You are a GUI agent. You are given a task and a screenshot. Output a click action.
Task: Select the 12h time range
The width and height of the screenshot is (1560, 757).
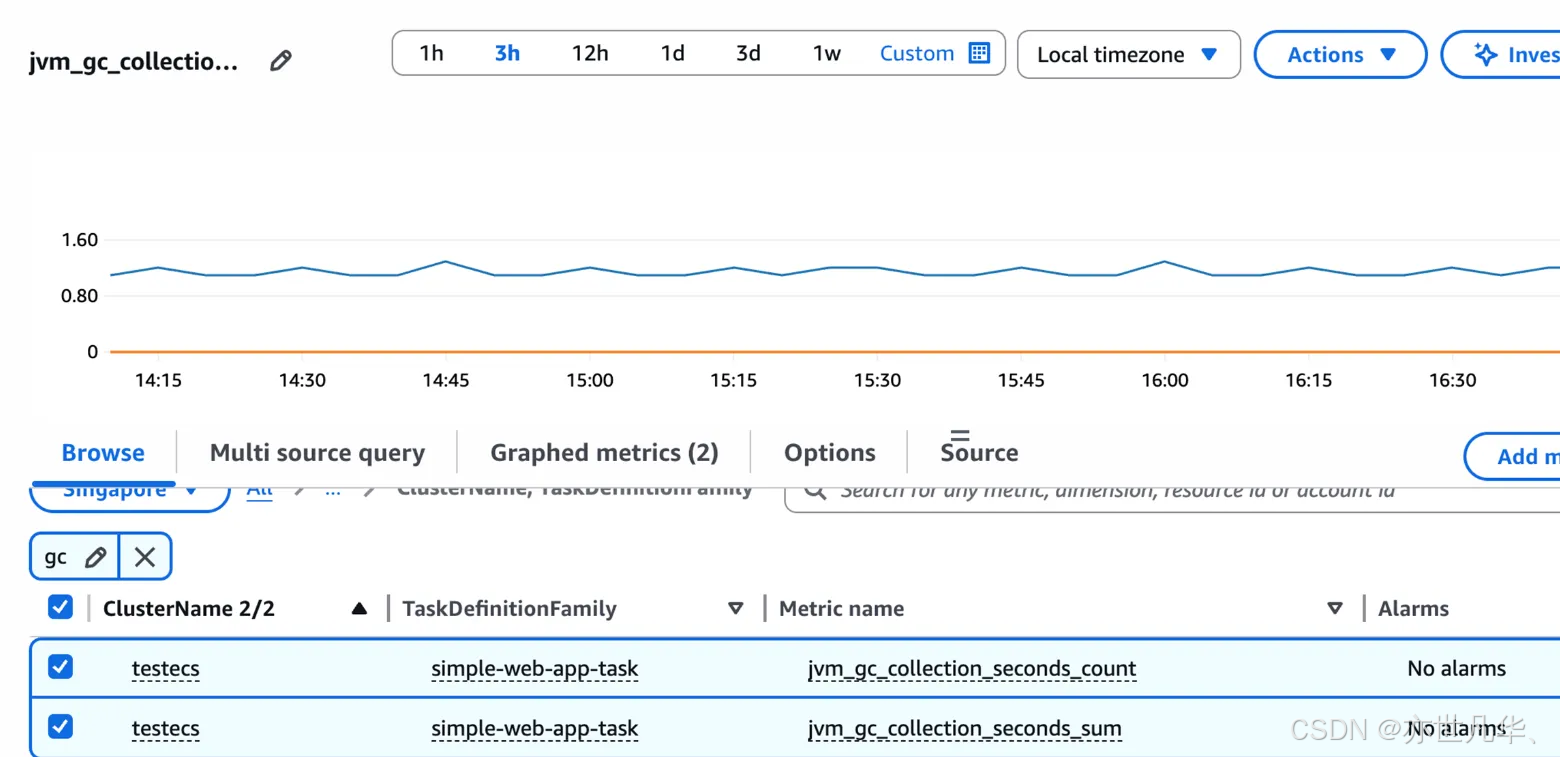click(x=590, y=53)
